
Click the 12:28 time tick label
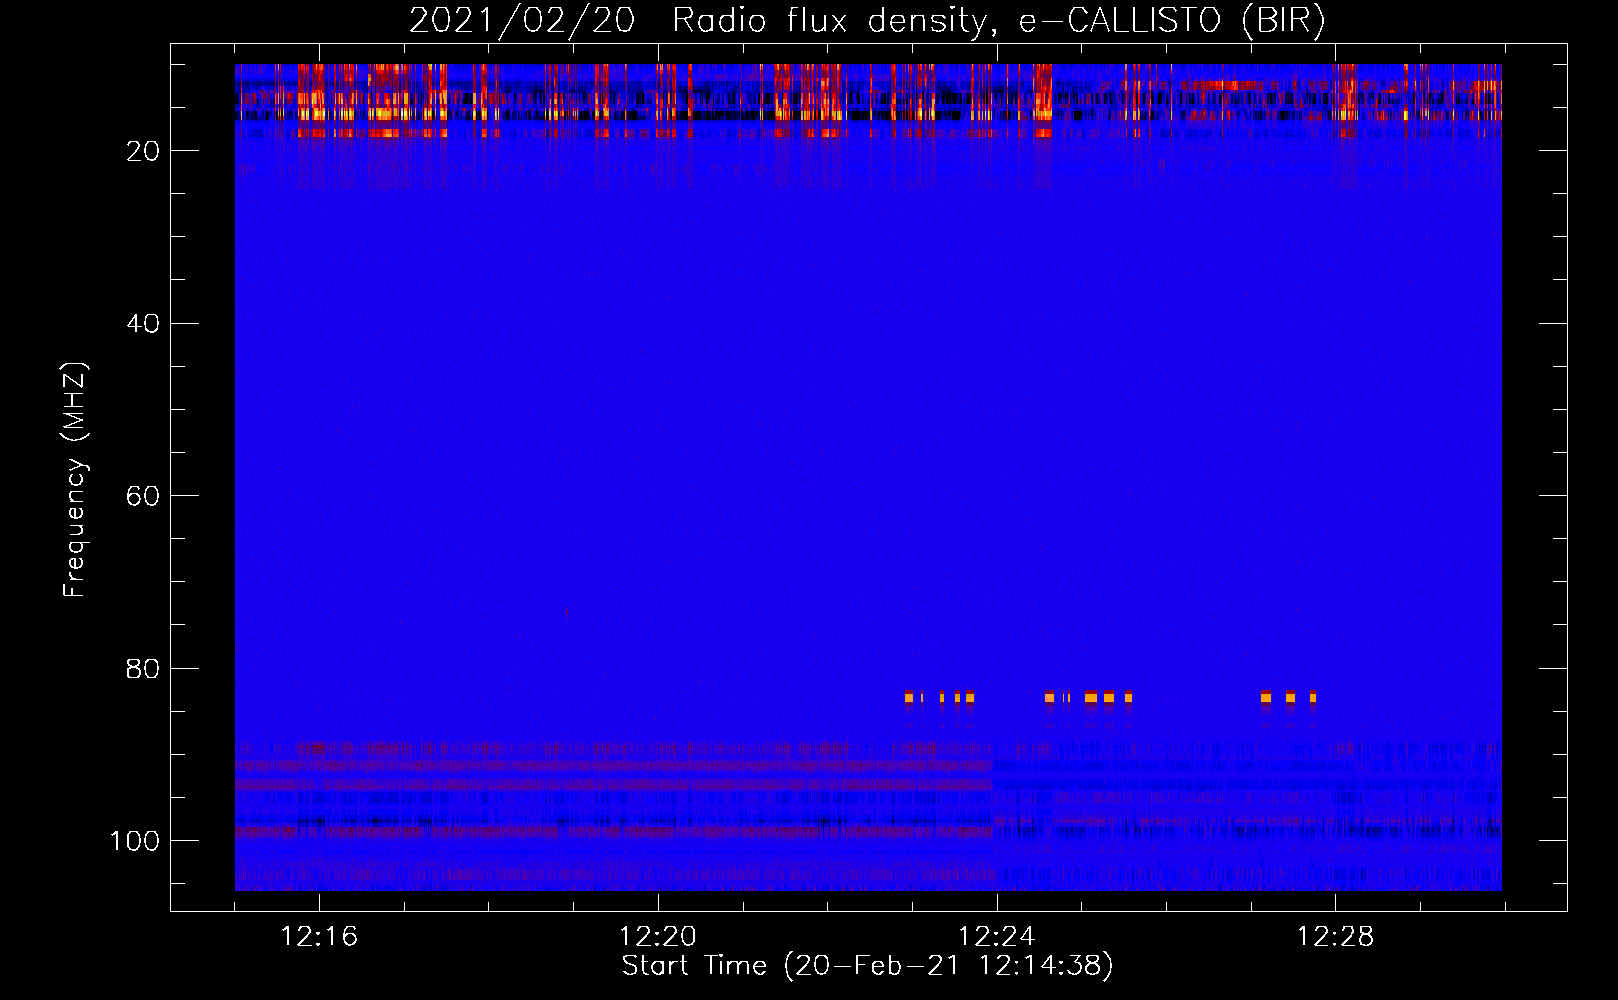(1336, 937)
